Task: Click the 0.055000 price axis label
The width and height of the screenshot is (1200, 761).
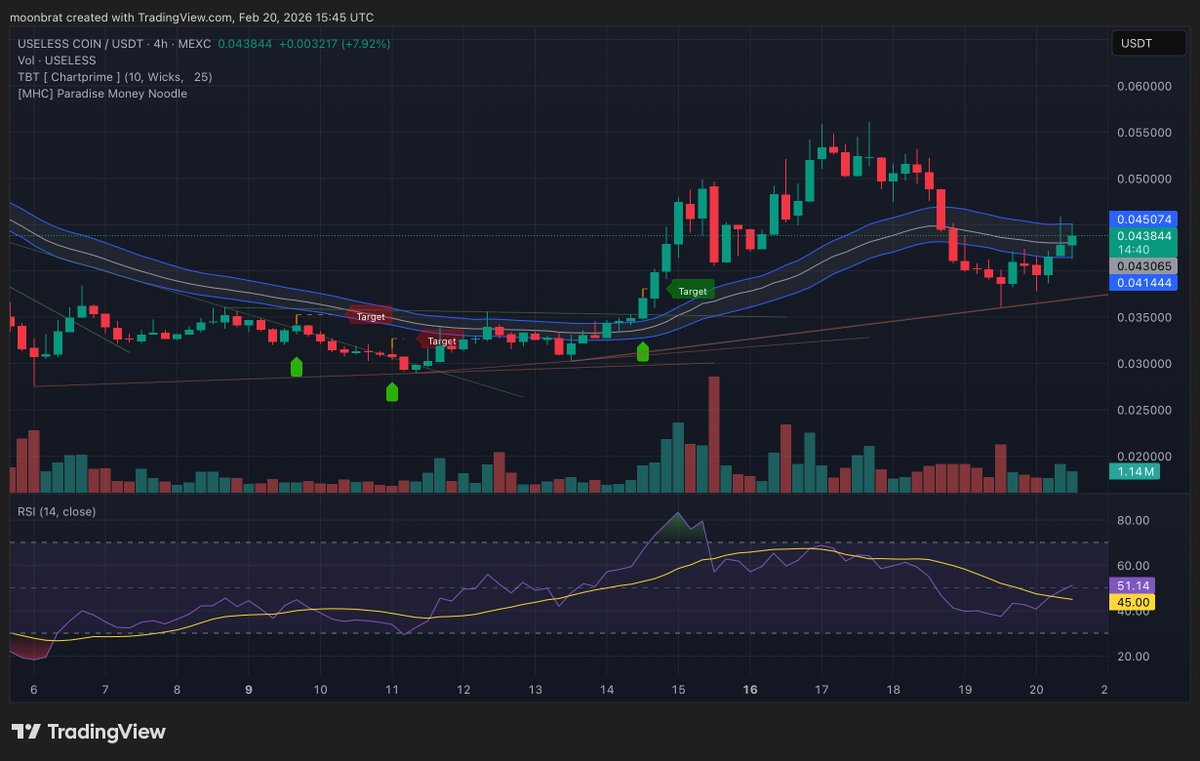Action: click(x=1143, y=132)
